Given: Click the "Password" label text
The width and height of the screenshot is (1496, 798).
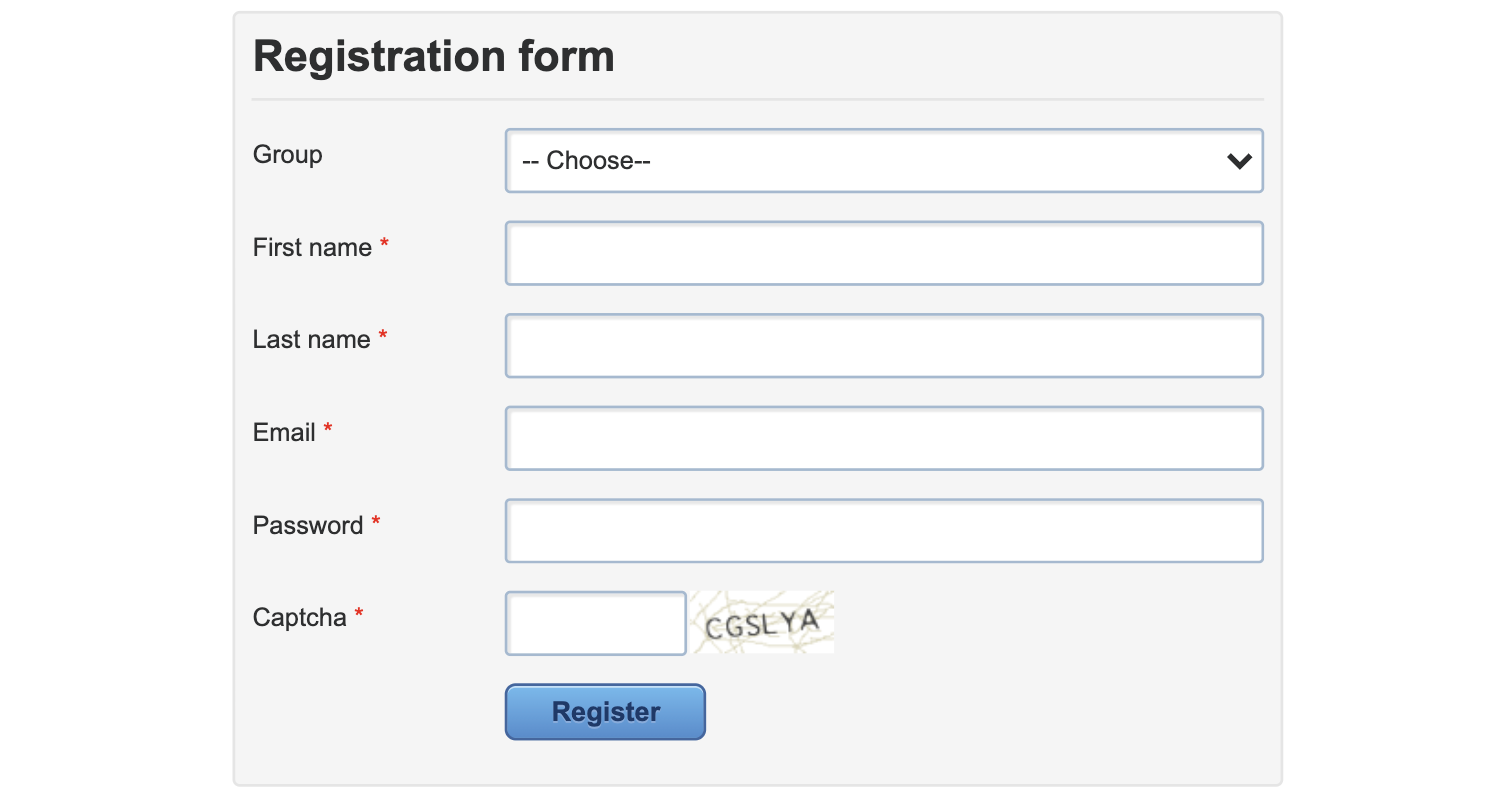Looking at the screenshot, I should click(308, 526).
